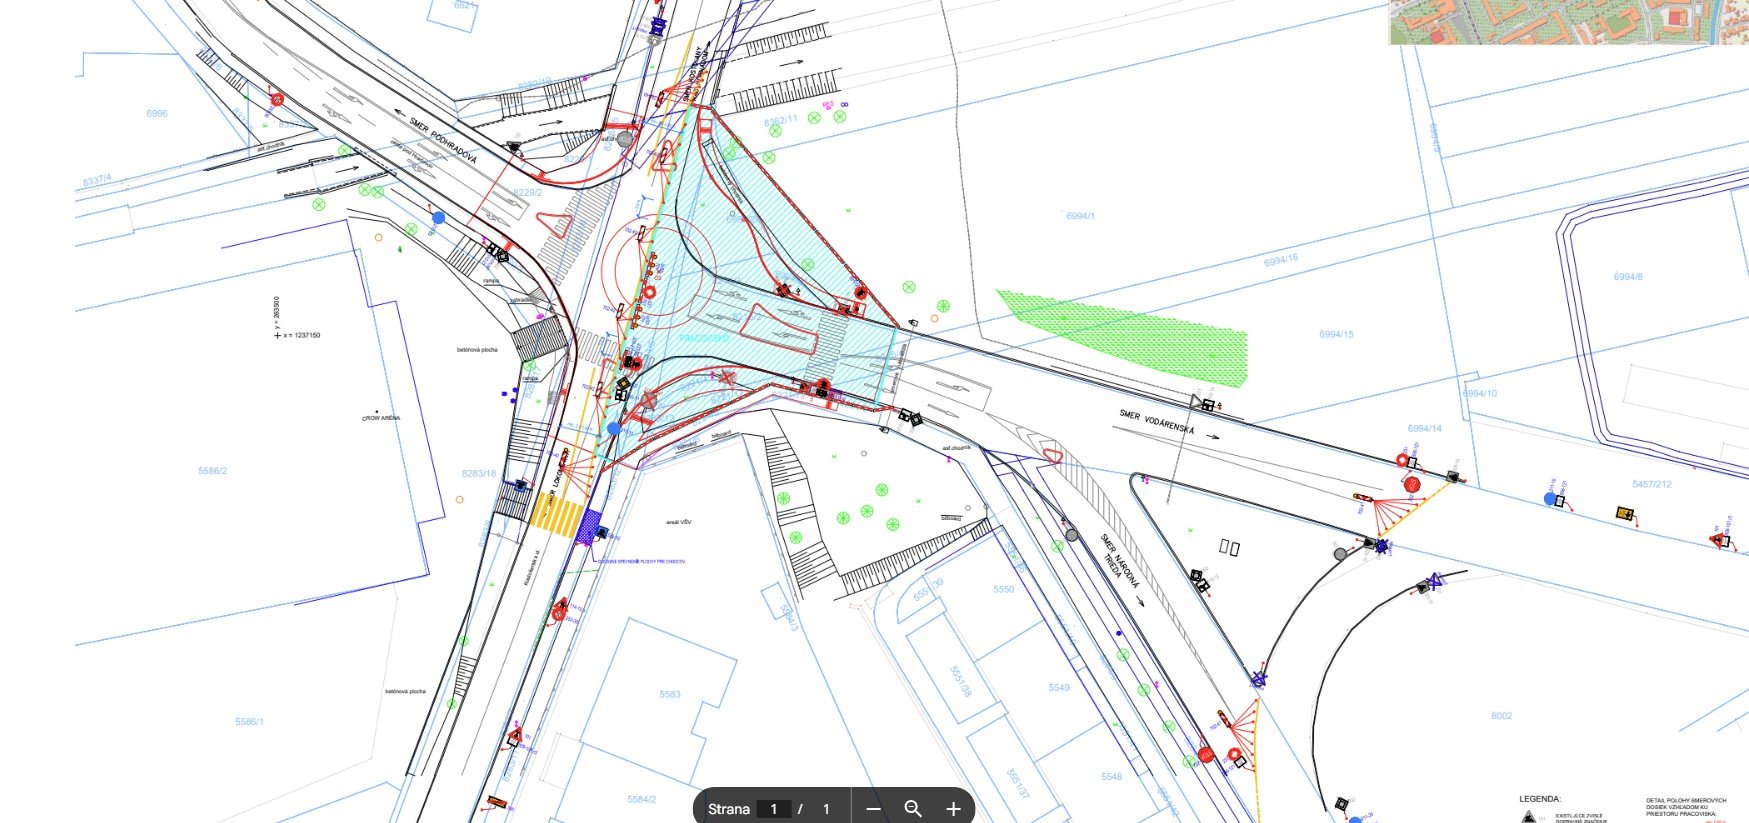Click the zoom out minus button
1749x823 pixels.
[x=873, y=808]
